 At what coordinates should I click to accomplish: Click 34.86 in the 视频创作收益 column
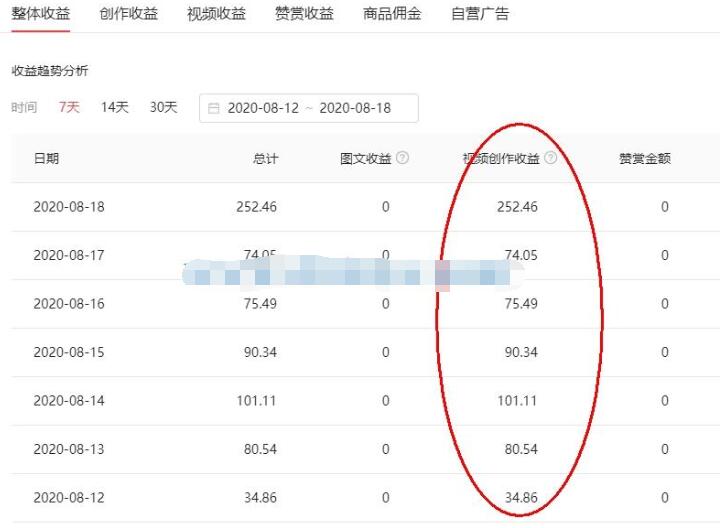coord(517,498)
